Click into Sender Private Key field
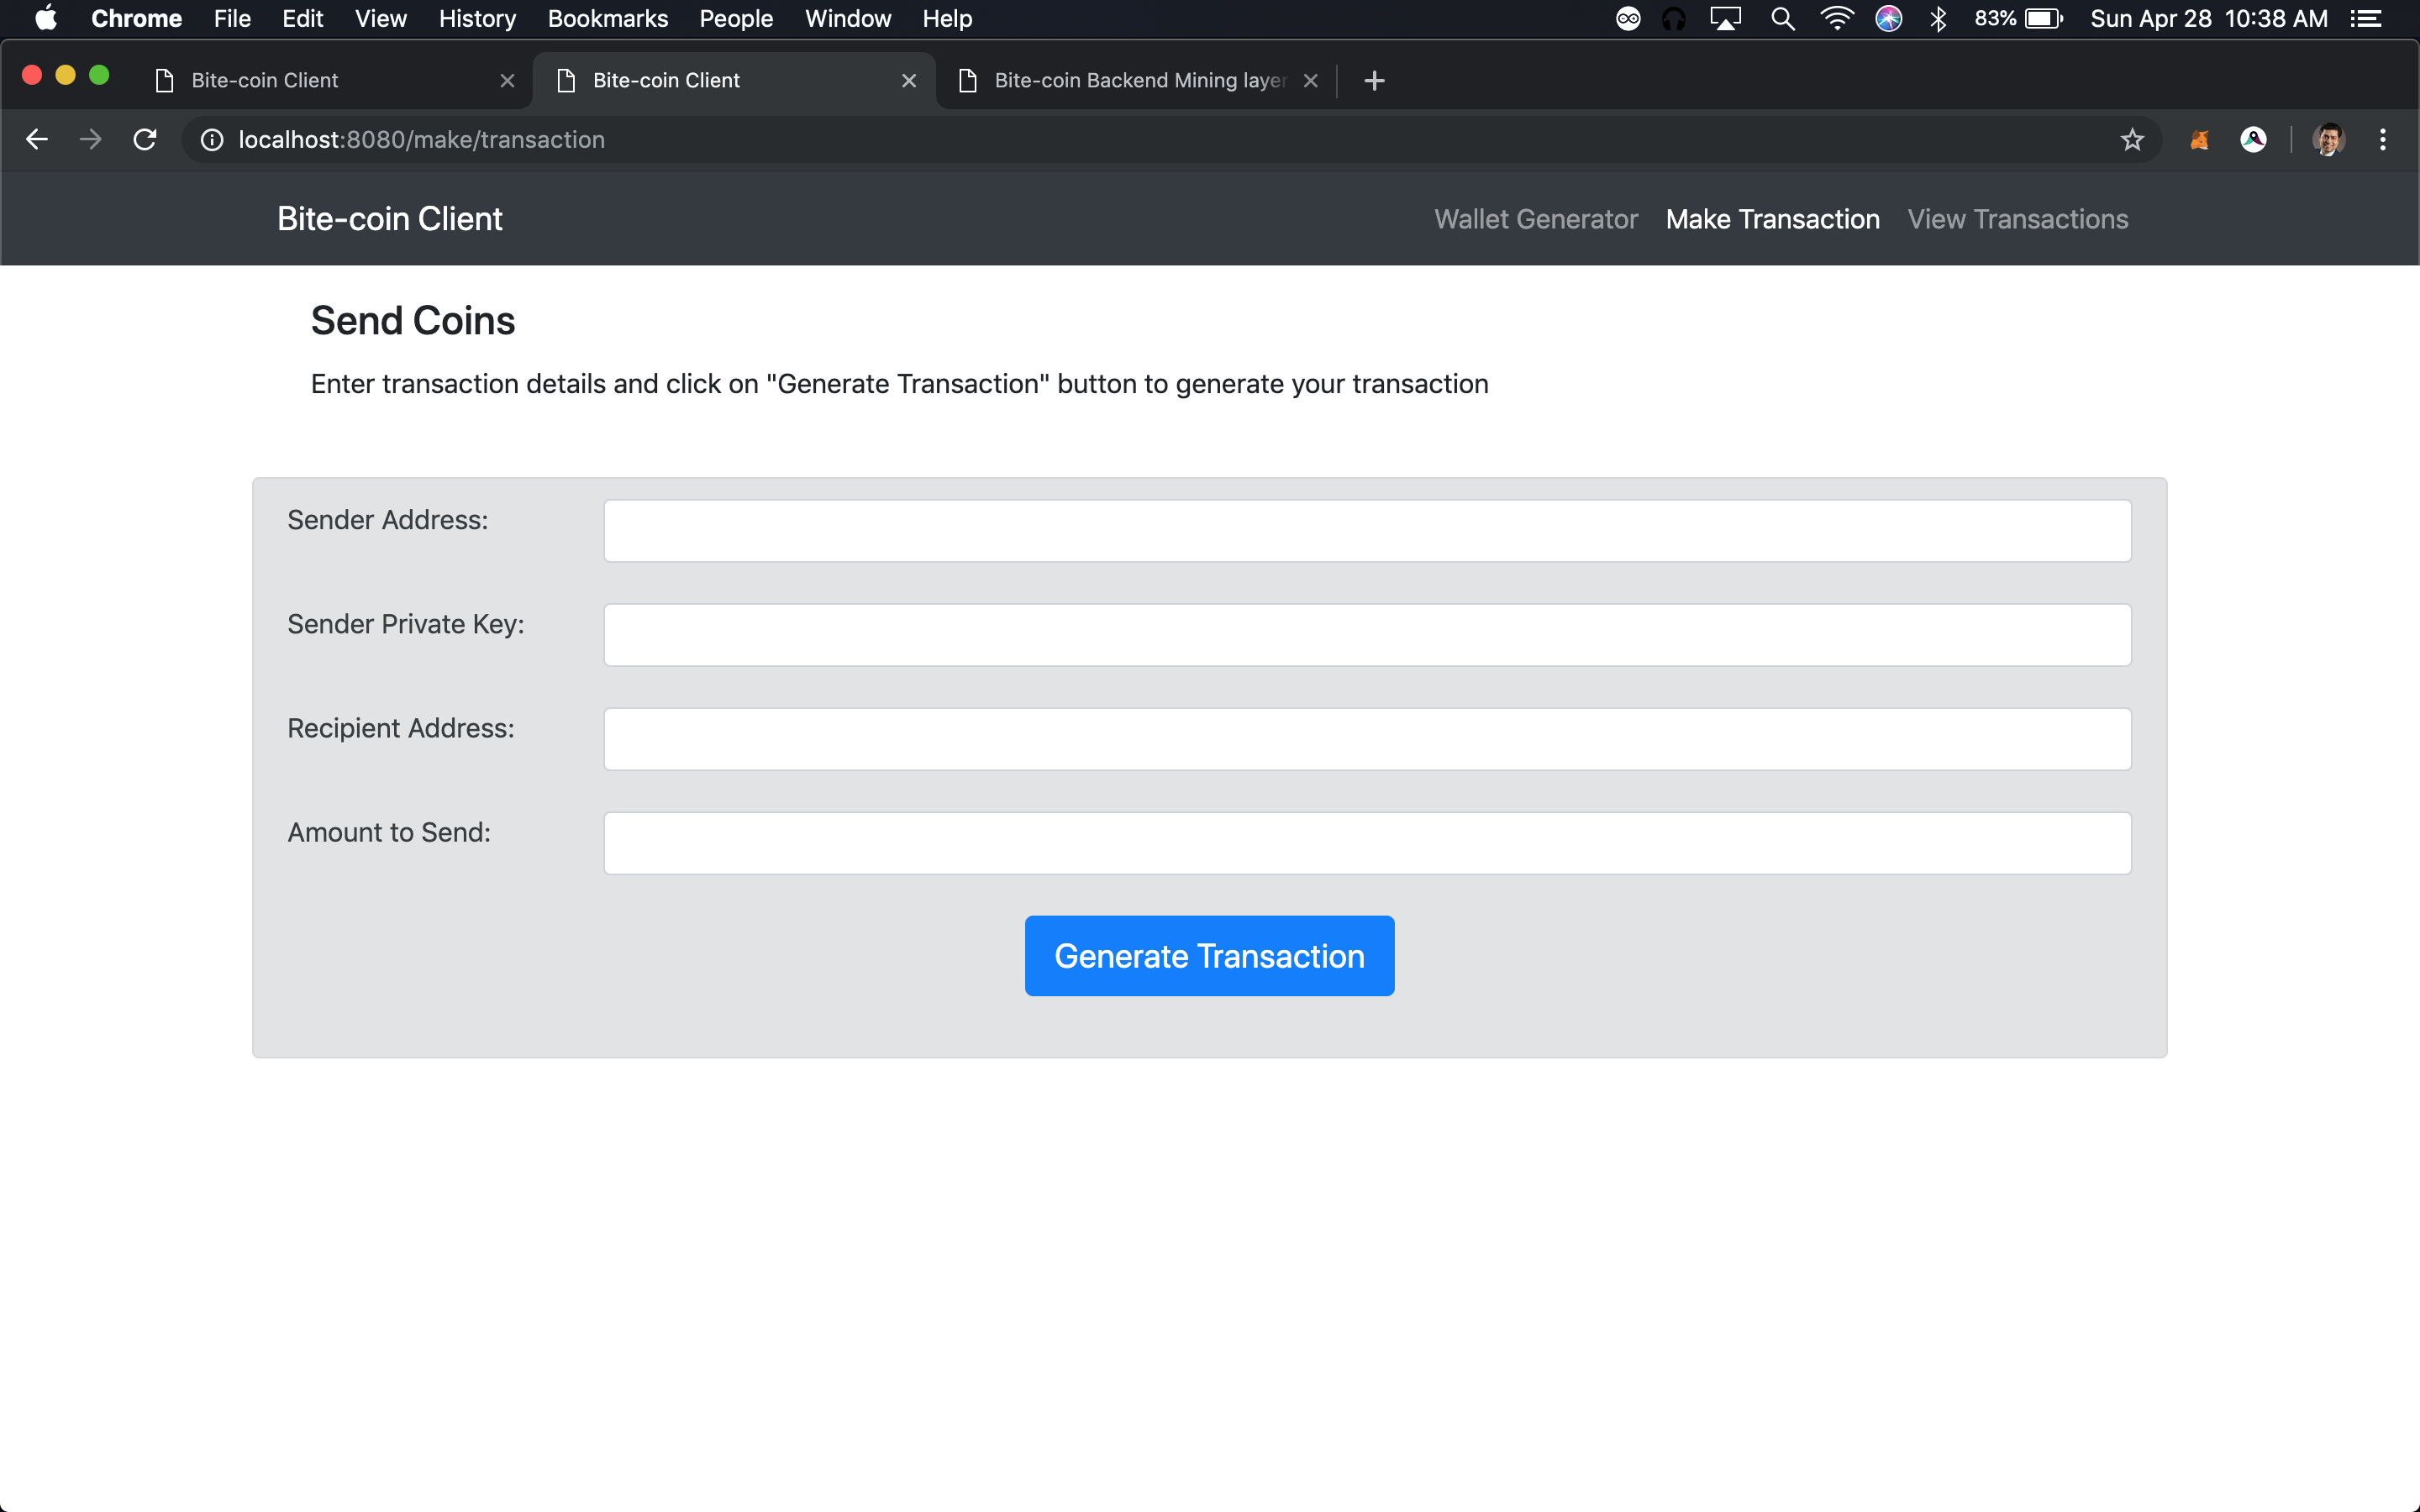Screen dimensions: 2420x1512 point(1367,635)
